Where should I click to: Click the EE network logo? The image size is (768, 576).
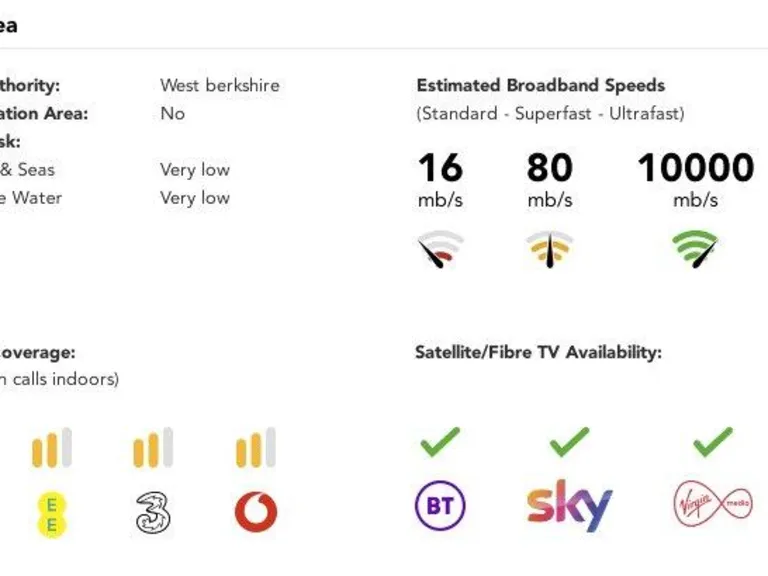[51, 513]
